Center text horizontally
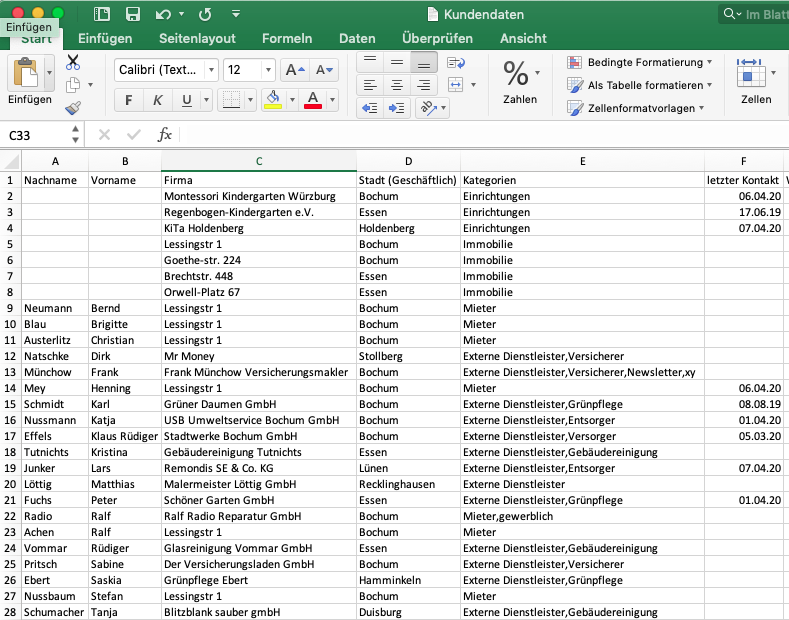 397,85
